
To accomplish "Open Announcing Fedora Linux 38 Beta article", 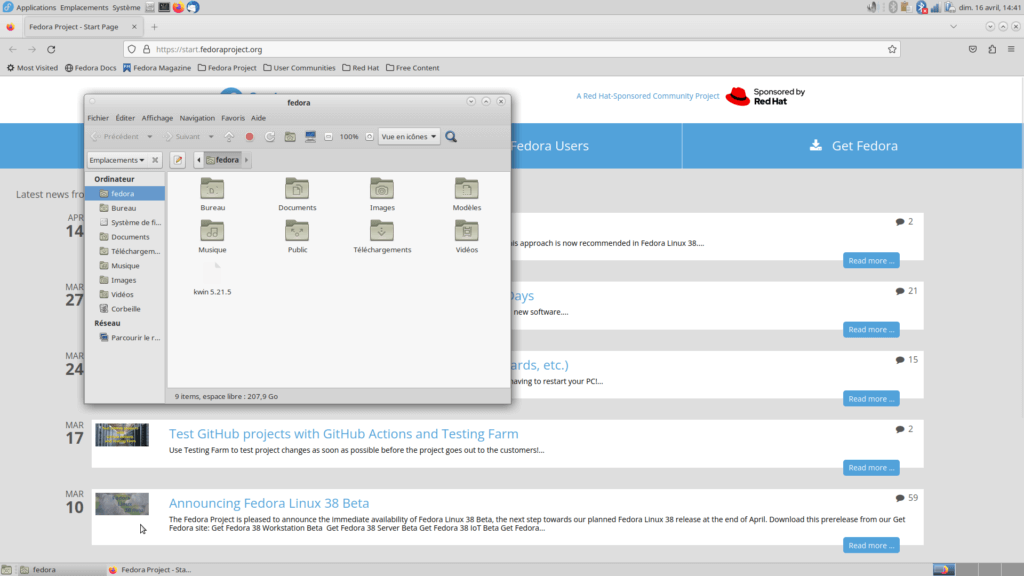I will coord(269,503).
